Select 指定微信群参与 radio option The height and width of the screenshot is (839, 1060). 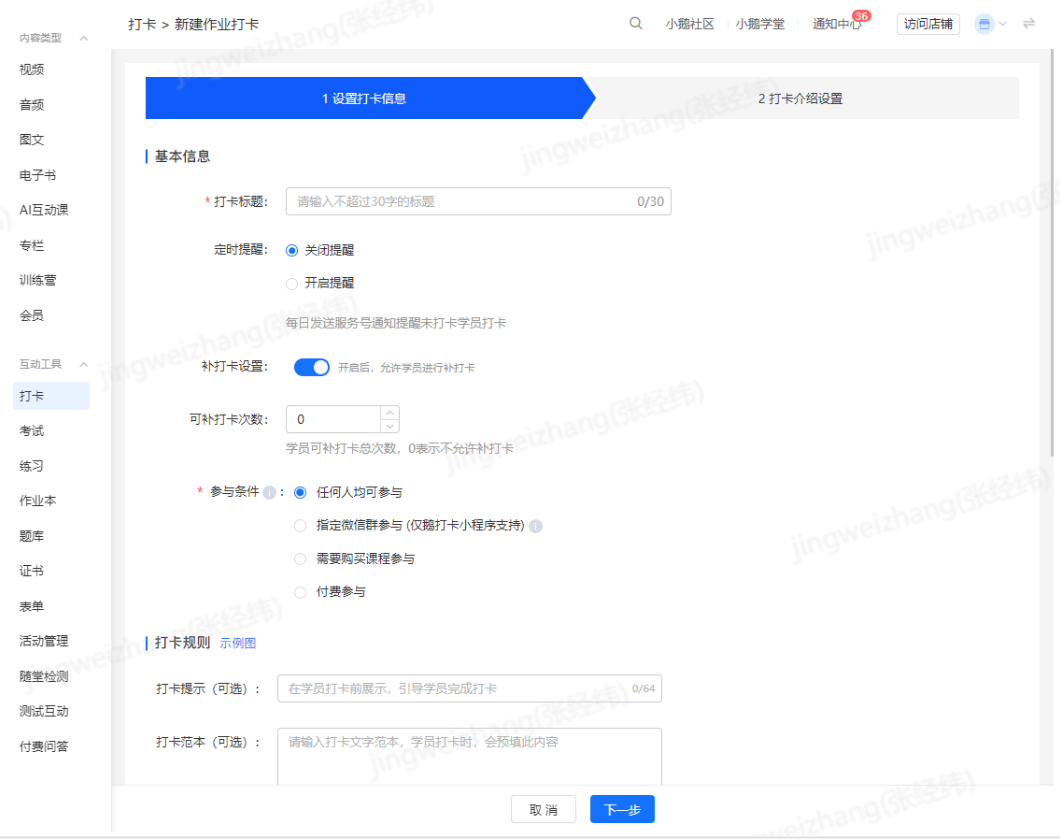[300, 526]
